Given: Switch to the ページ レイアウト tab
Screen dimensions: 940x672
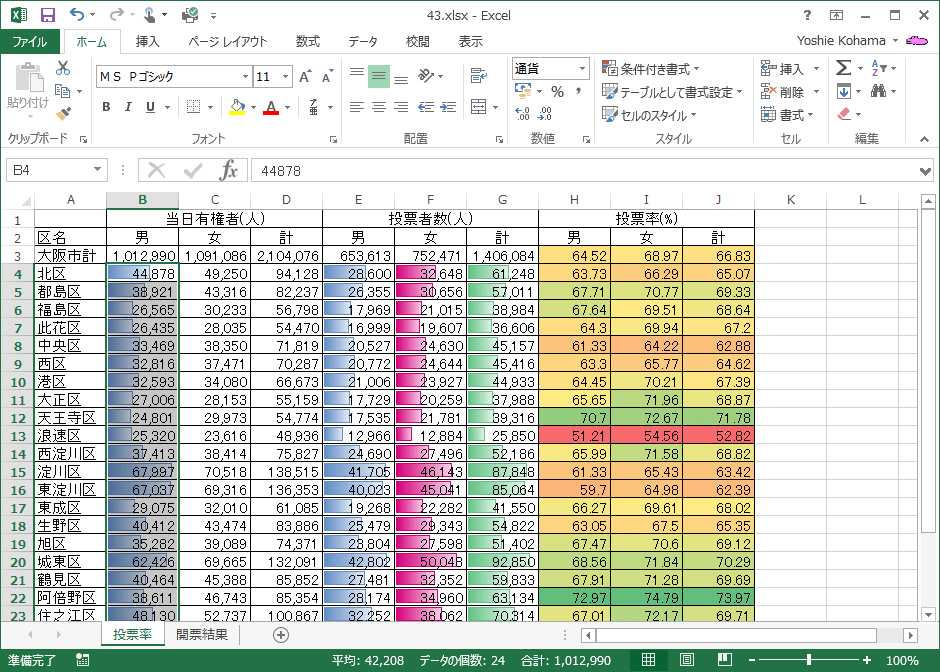Looking at the screenshot, I should 228,41.
